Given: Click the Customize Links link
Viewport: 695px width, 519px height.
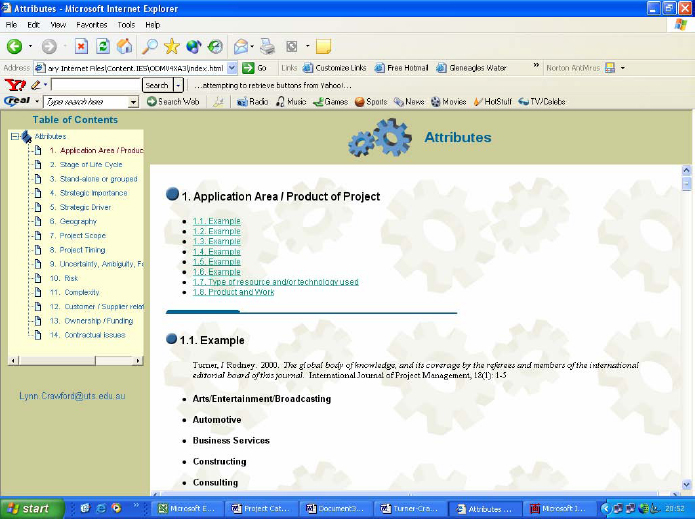Looking at the screenshot, I should point(335,68).
